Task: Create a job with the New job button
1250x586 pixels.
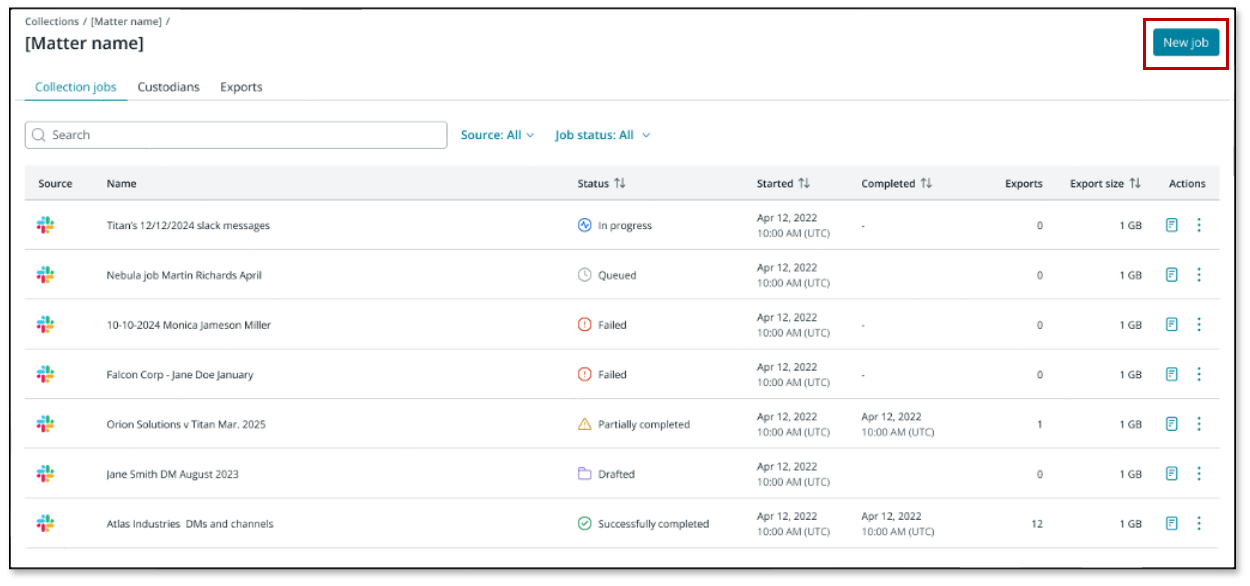Action: tap(1185, 43)
